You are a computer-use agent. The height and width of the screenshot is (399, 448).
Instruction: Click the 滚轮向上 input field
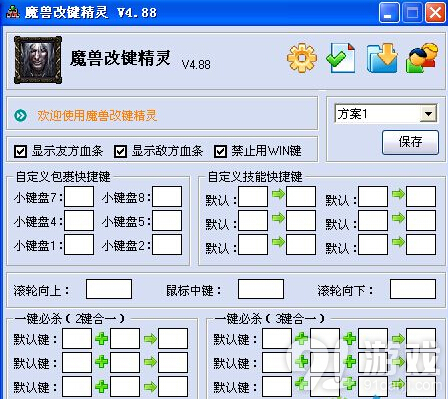pos(109,289)
